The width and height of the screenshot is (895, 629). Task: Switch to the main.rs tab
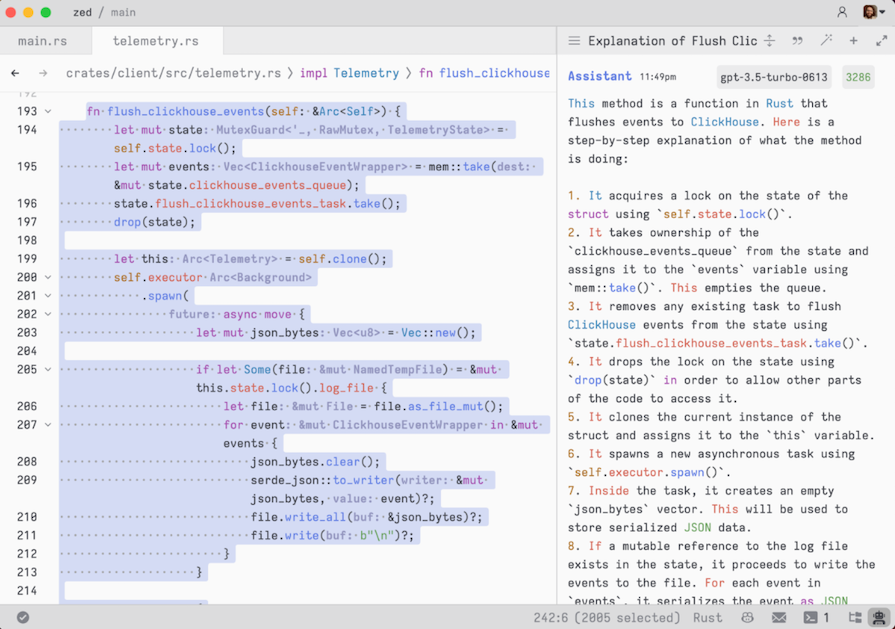(44, 41)
